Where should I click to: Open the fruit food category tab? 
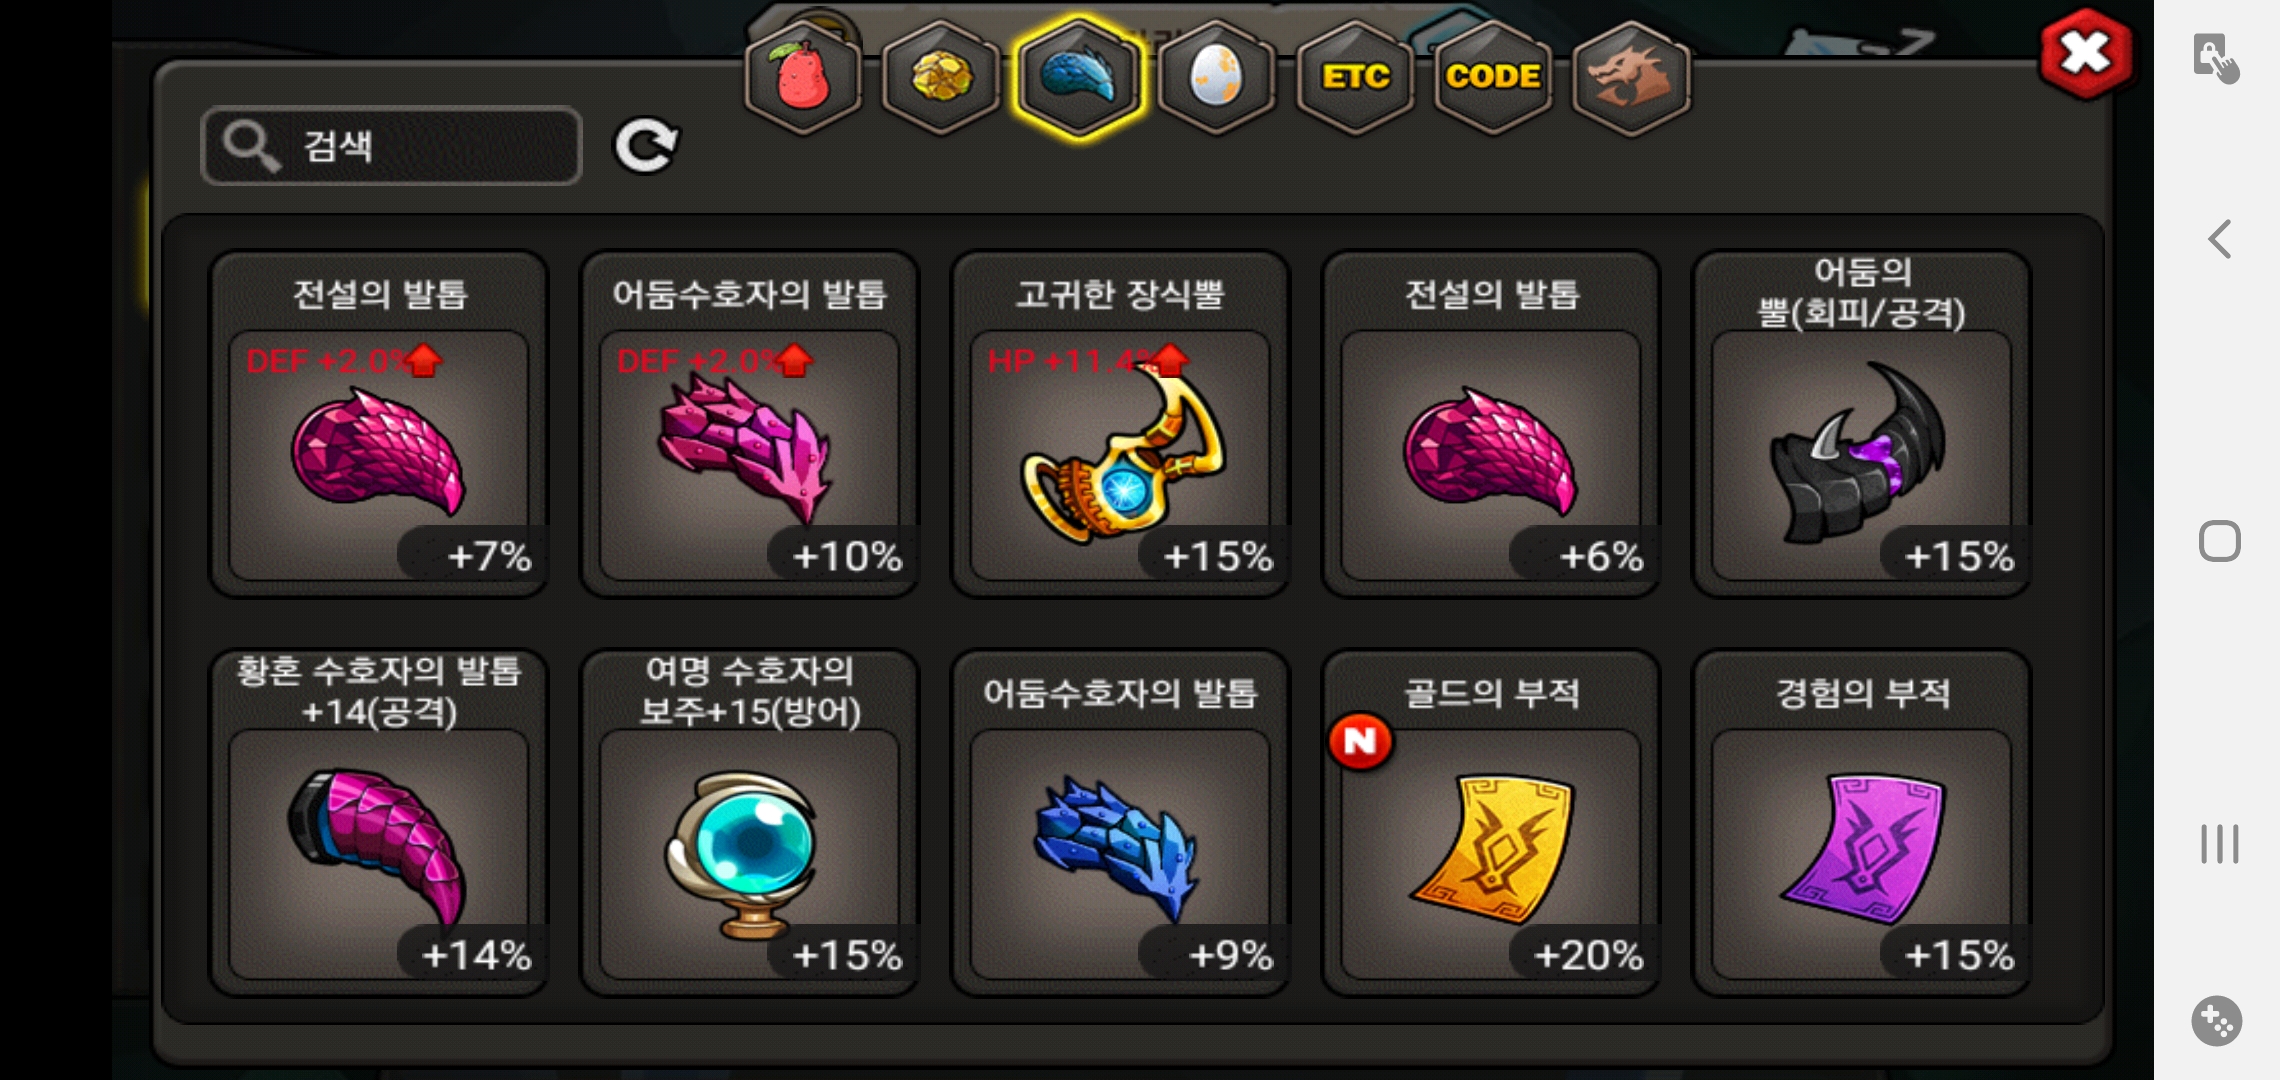click(803, 77)
